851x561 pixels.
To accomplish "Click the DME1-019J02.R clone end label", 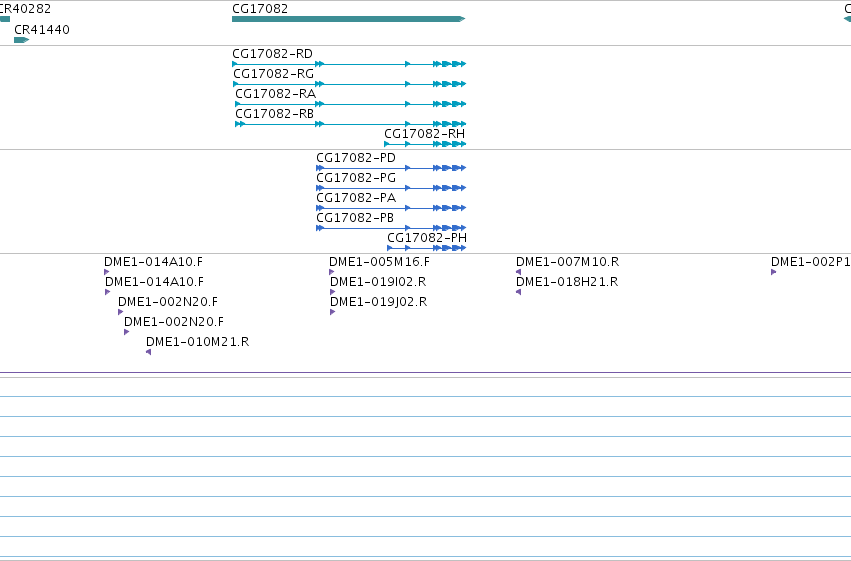I will pos(379,302).
